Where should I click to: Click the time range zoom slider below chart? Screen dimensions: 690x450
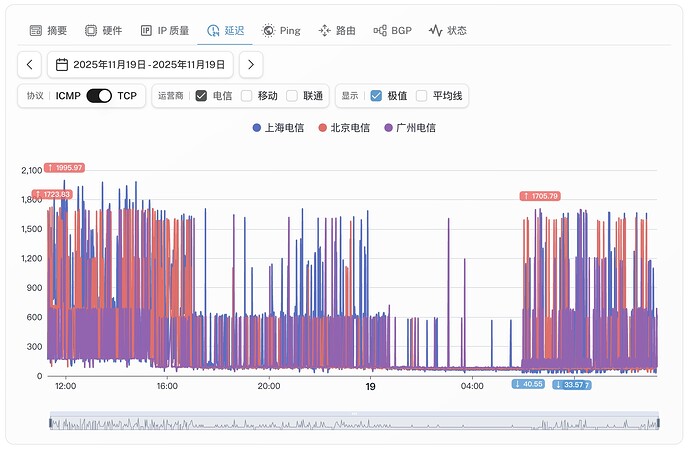coord(354,423)
